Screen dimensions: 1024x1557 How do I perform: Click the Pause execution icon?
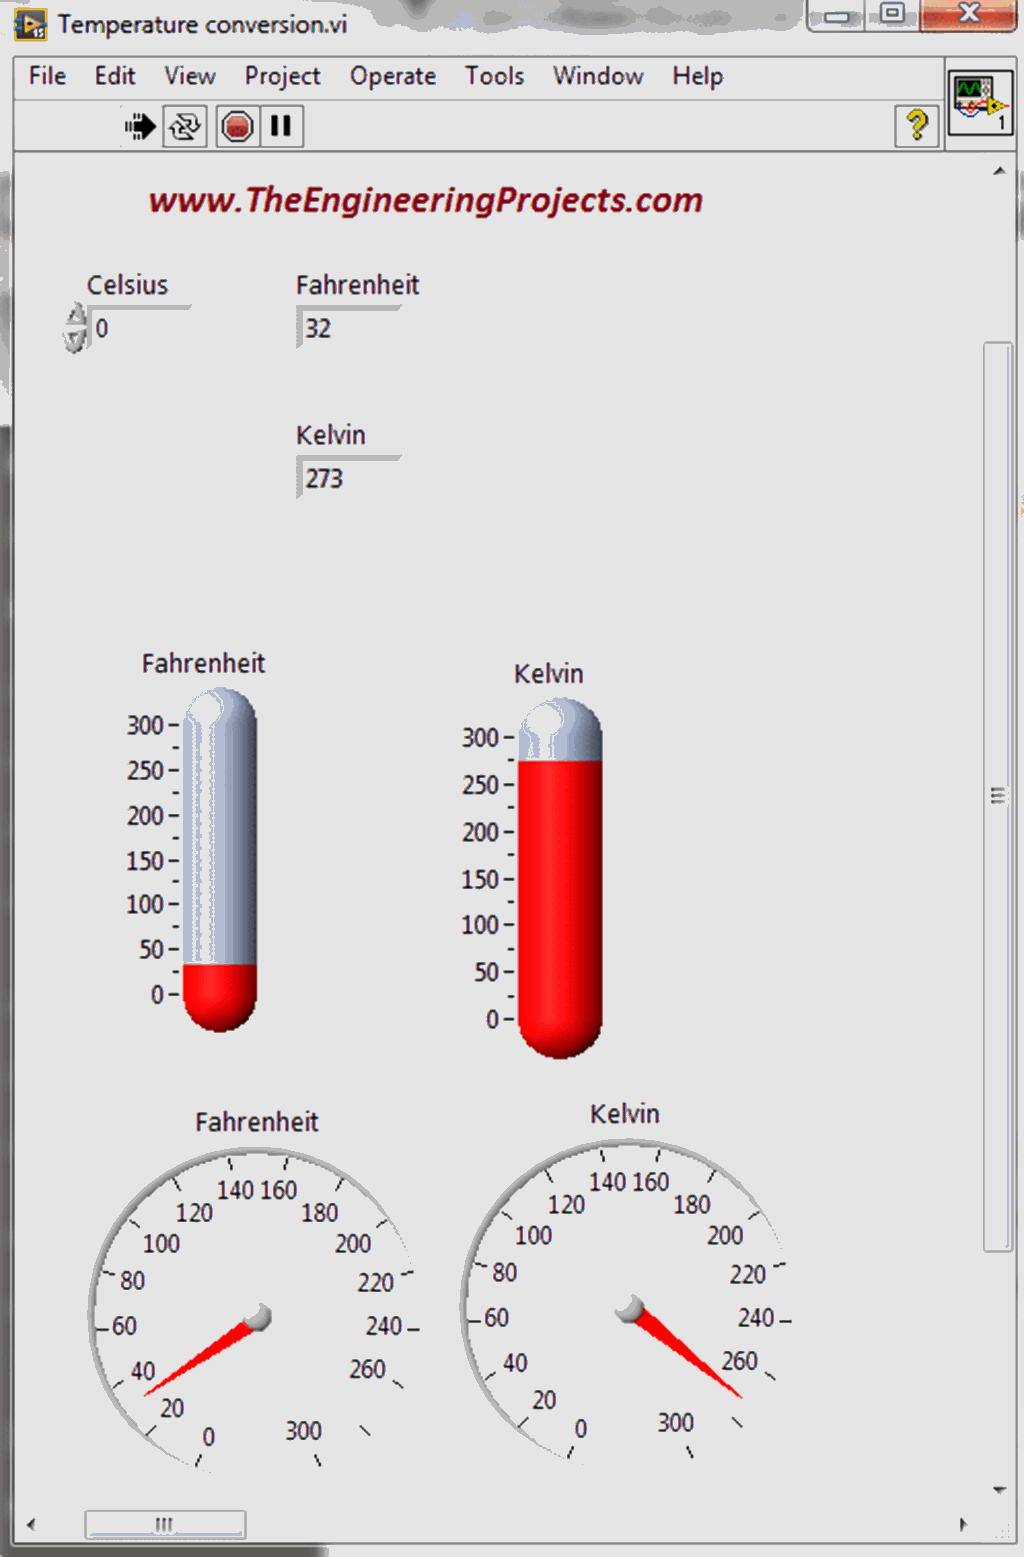(281, 126)
